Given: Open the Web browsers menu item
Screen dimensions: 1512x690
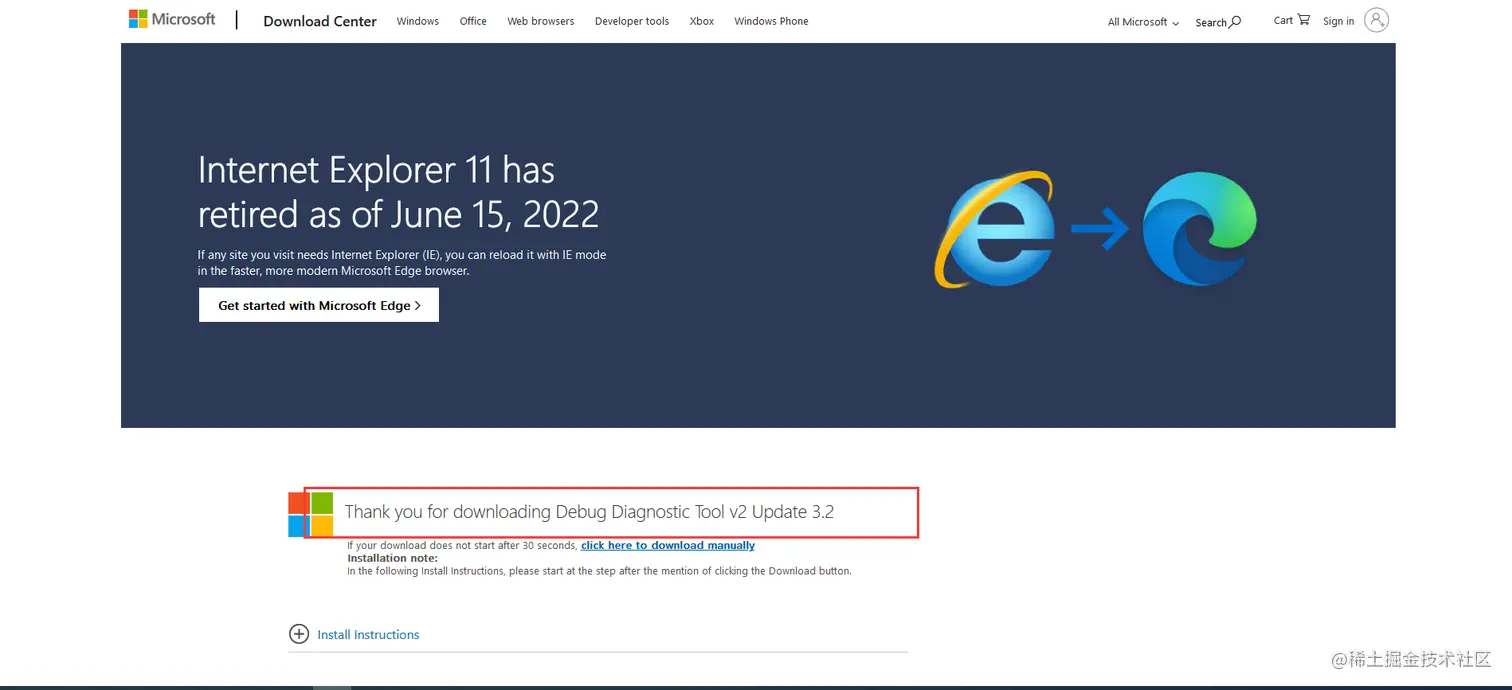Looking at the screenshot, I should tap(540, 21).
